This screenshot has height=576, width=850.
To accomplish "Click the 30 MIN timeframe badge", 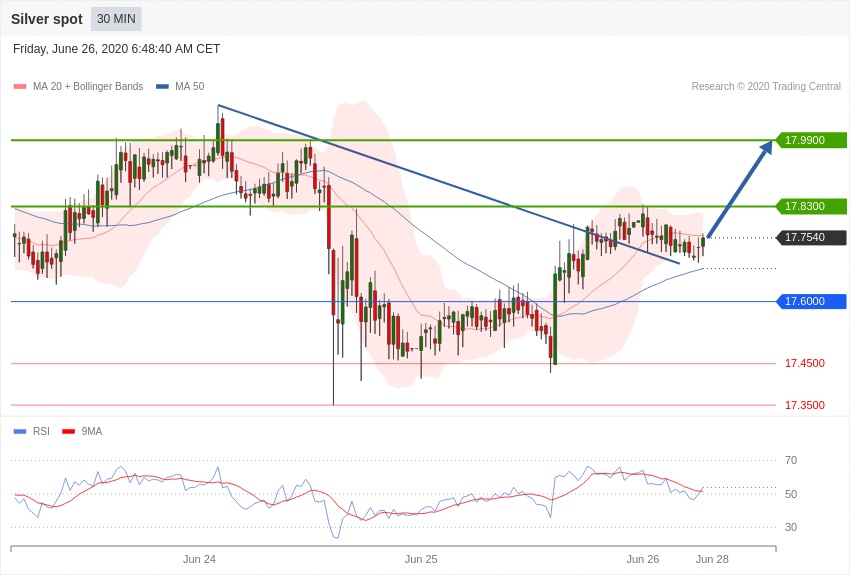I will click(116, 19).
